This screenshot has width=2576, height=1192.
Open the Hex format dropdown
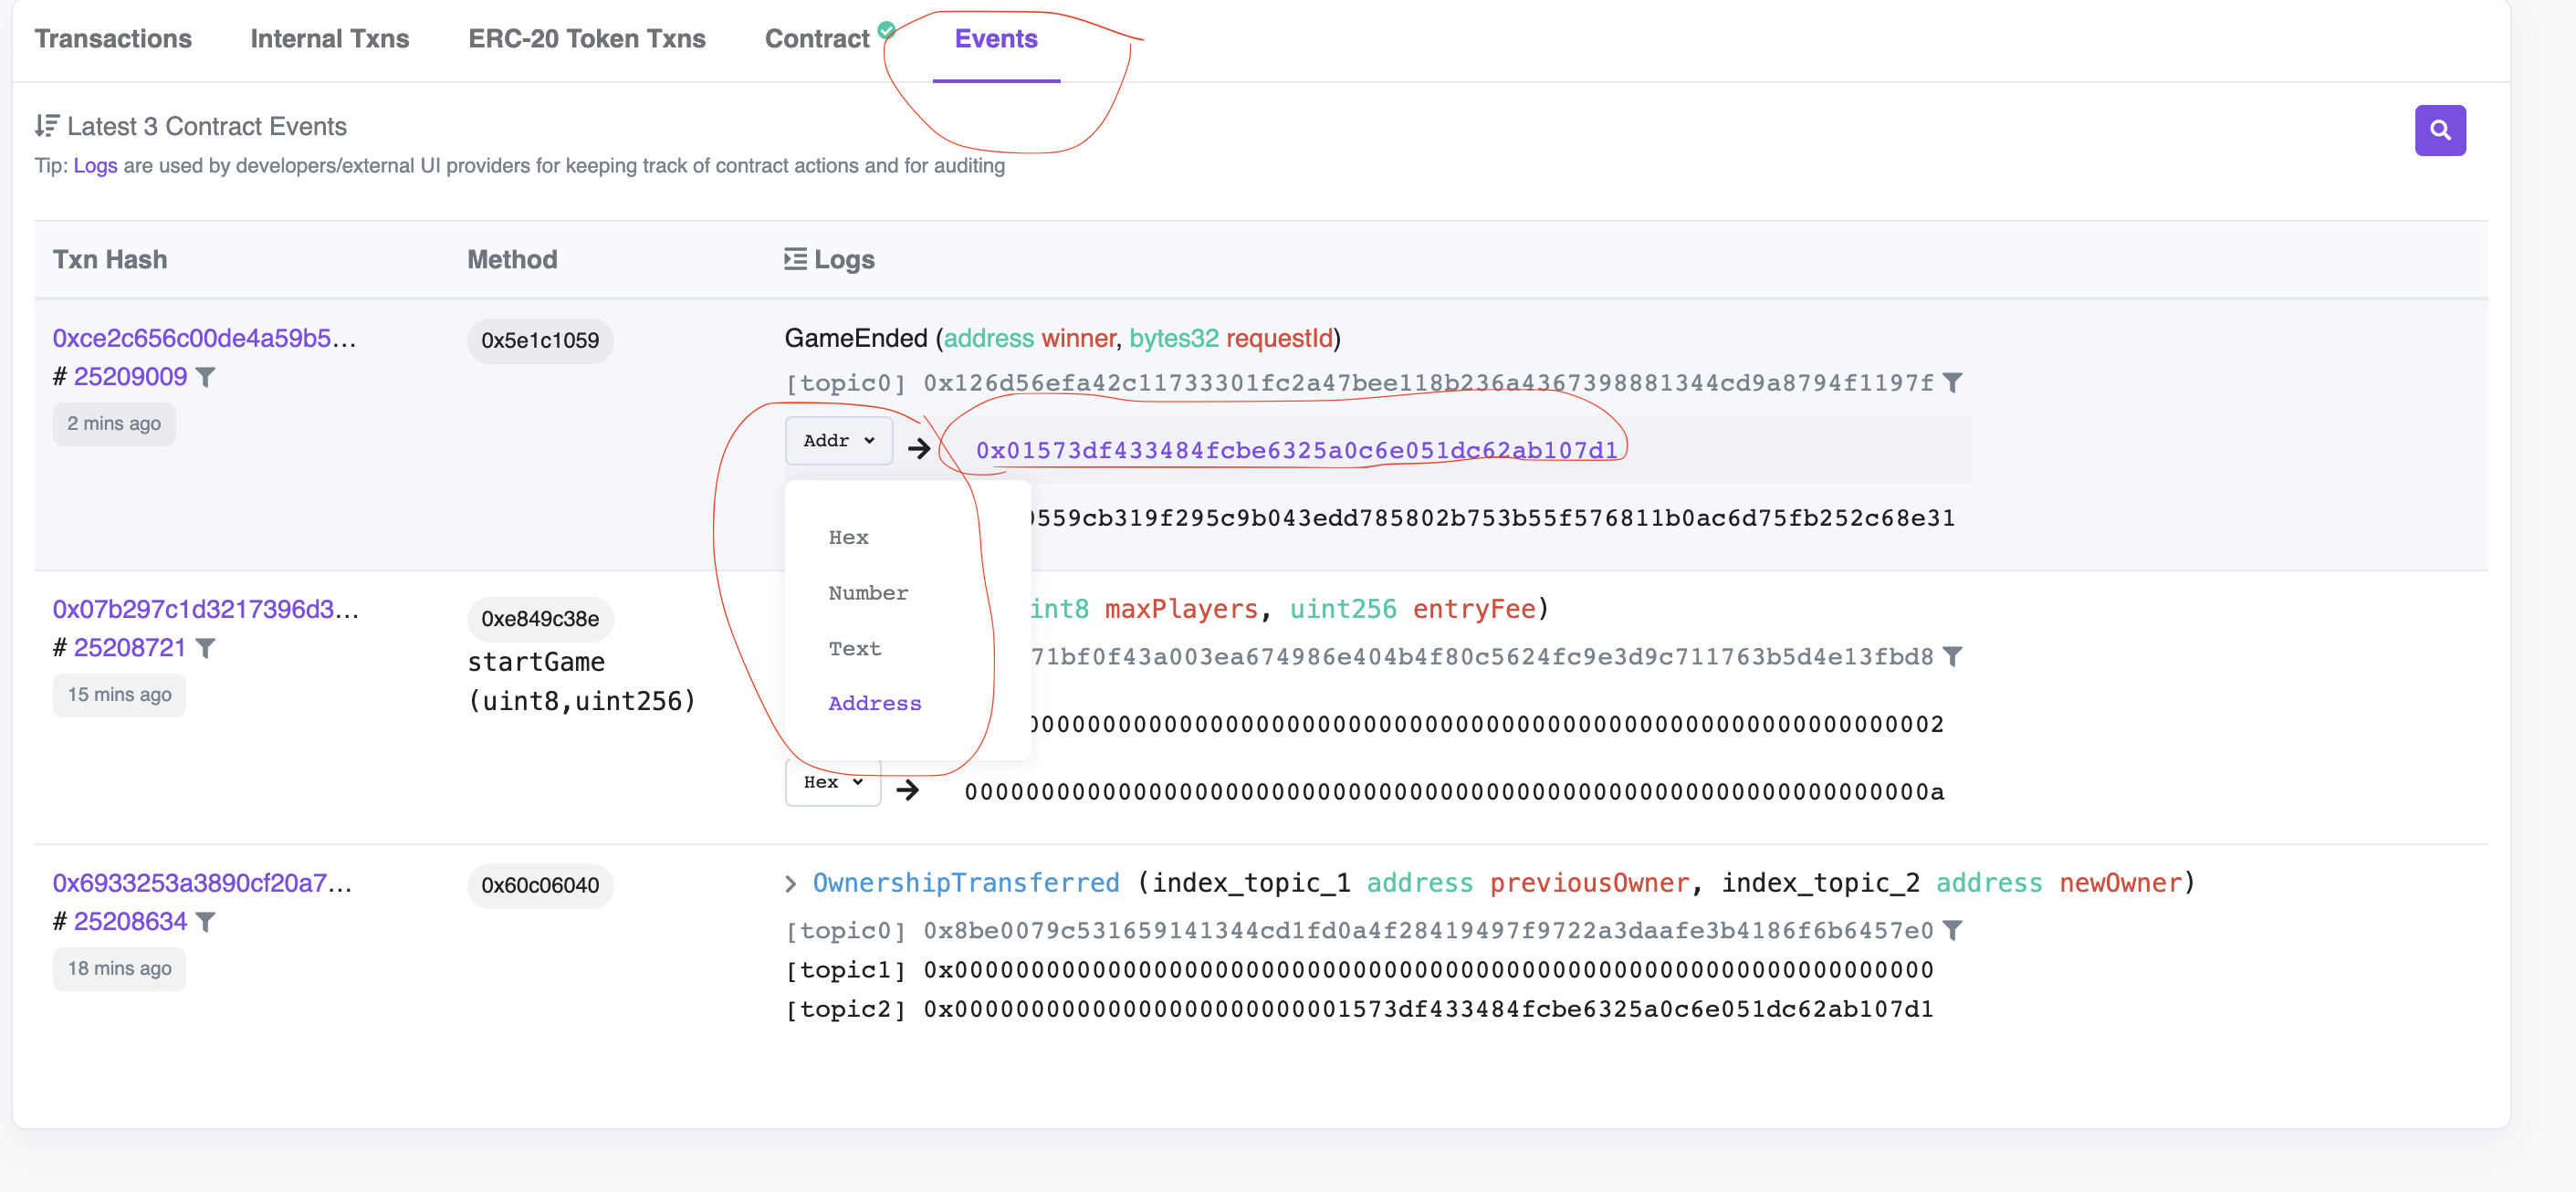coord(832,783)
